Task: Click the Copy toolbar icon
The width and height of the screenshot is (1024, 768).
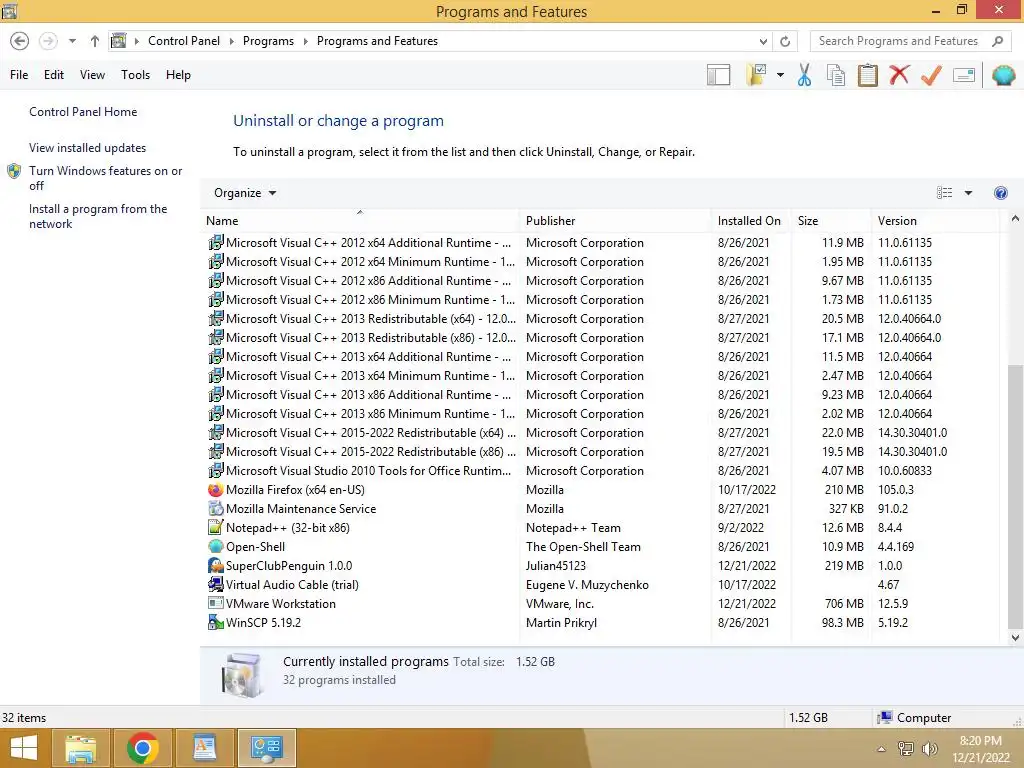Action: point(836,75)
